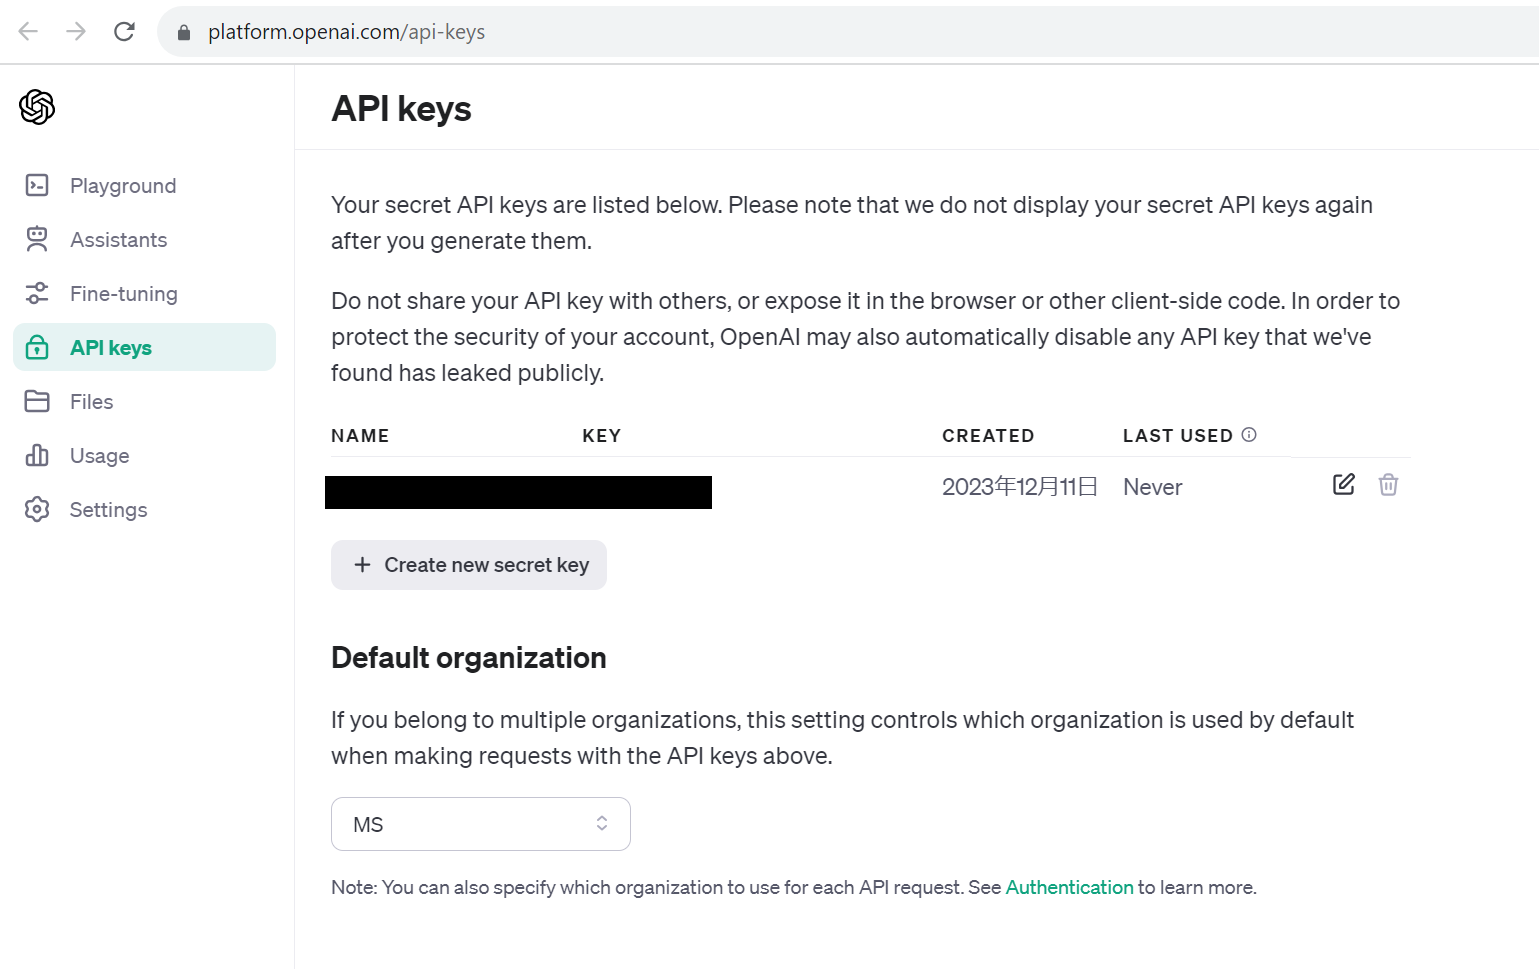Click the LAST USED column header
The width and height of the screenshot is (1539, 969).
pyautogui.click(x=1178, y=436)
